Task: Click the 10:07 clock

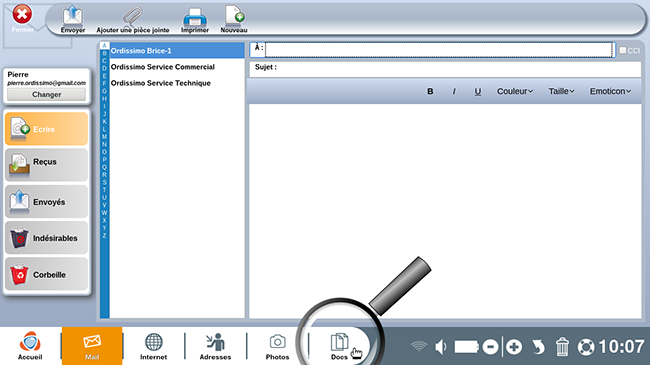Action: coord(621,346)
